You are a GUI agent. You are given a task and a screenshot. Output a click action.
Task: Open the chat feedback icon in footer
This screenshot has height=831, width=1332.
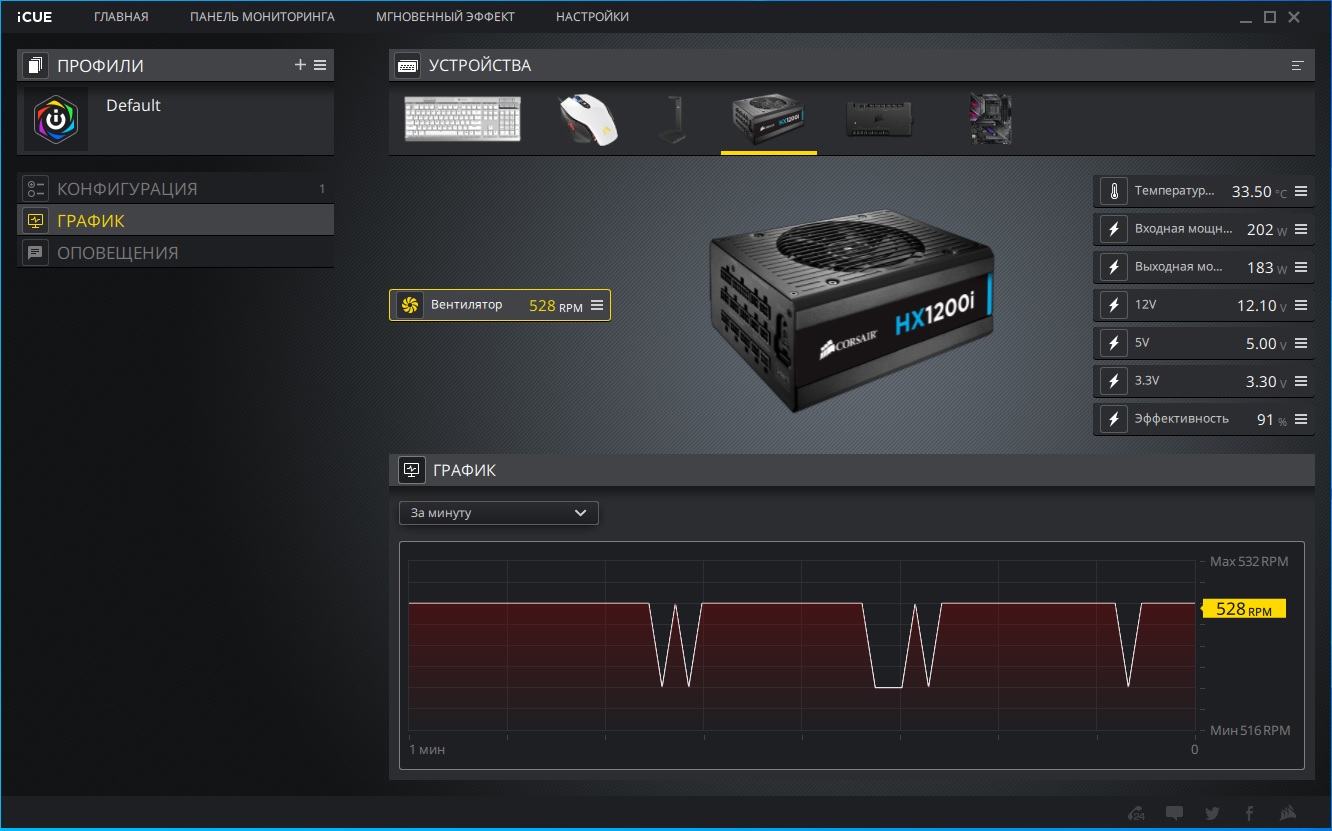click(x=1175, y=813)
